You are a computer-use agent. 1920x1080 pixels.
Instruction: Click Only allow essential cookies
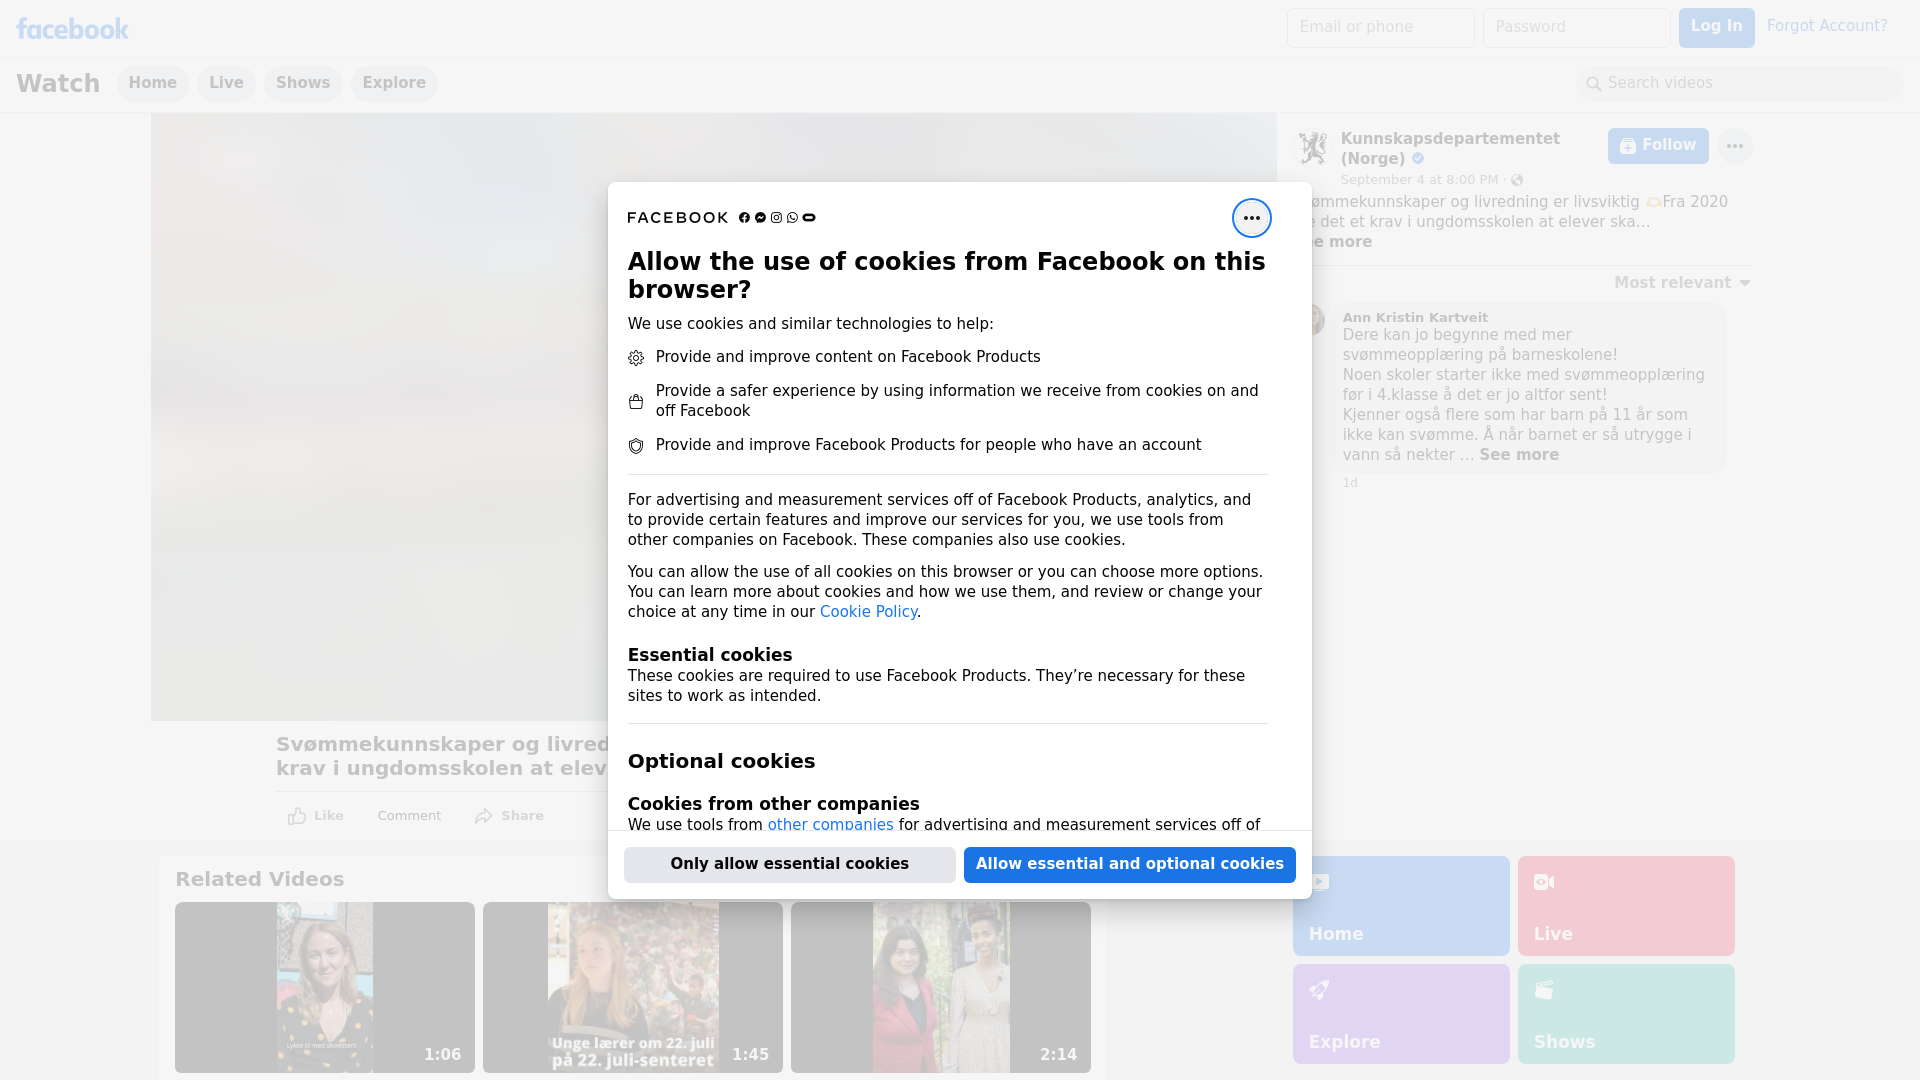point(790,865)
